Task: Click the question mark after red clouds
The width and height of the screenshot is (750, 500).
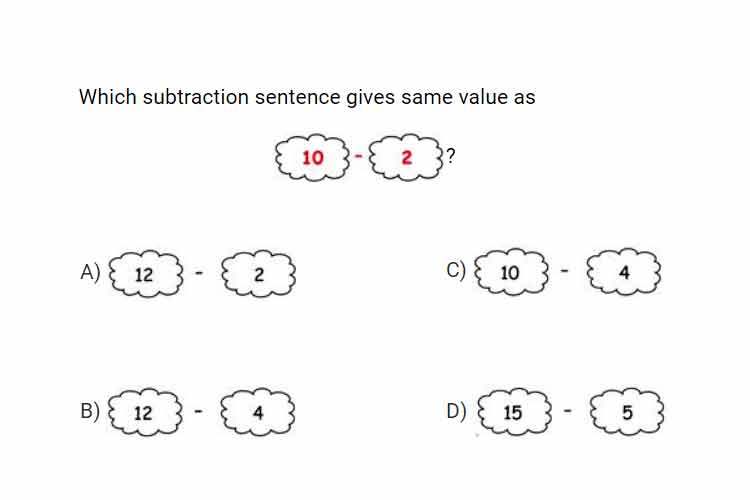Action: [450, 156]
